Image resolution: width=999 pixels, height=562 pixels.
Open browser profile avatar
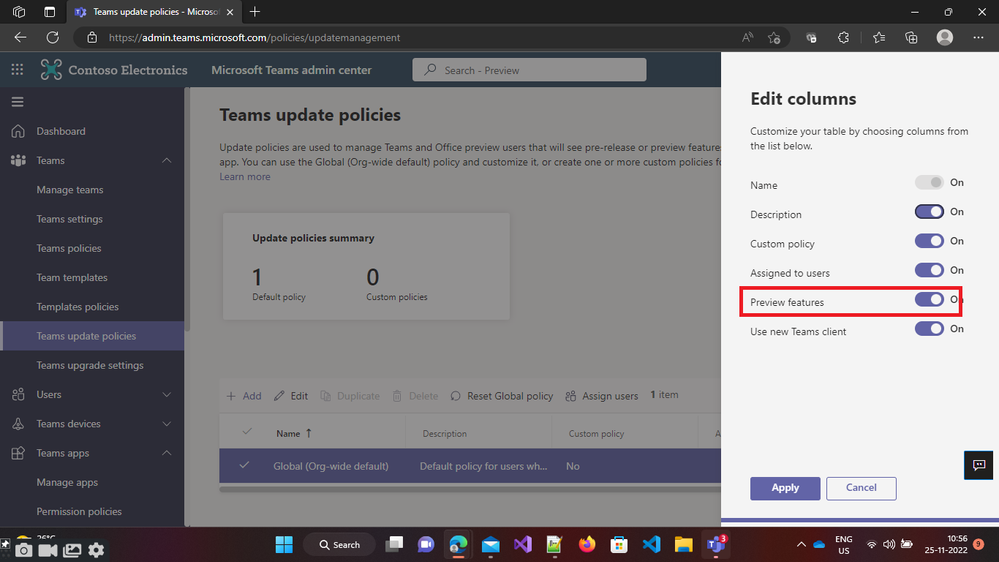(x=945, y=38)
